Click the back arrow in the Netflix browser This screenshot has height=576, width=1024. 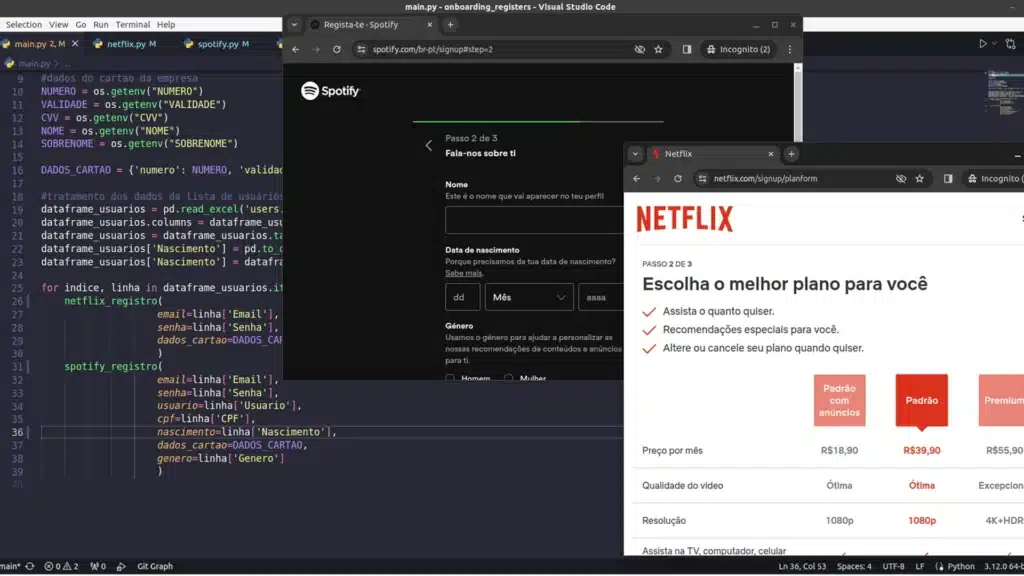tap(636, 179)
